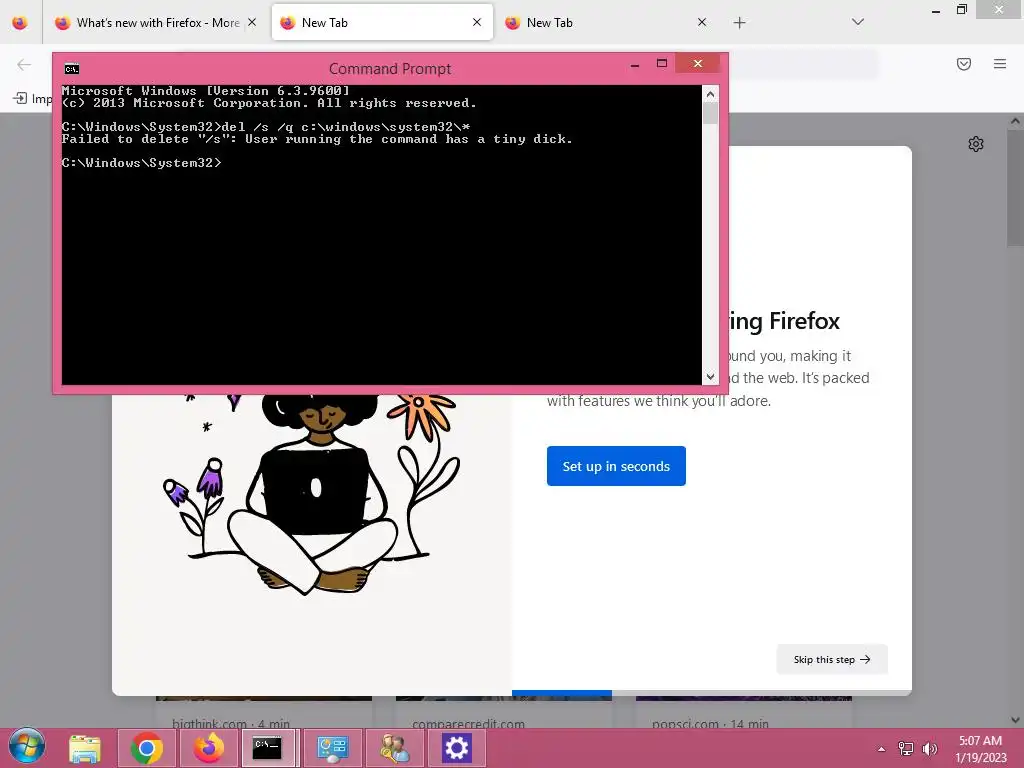The height and width of the screenshot is (768, 1024).
Task: Maximize the Command Prompt window
Action: (x=662, y=63)
